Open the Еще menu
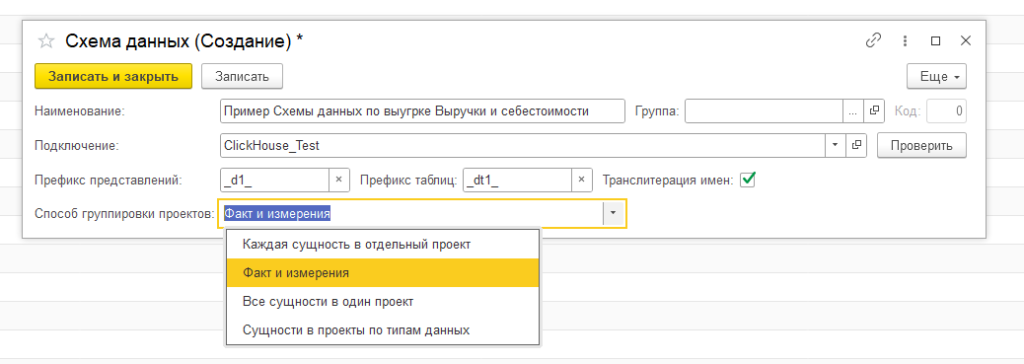 [x=937, y=76]
